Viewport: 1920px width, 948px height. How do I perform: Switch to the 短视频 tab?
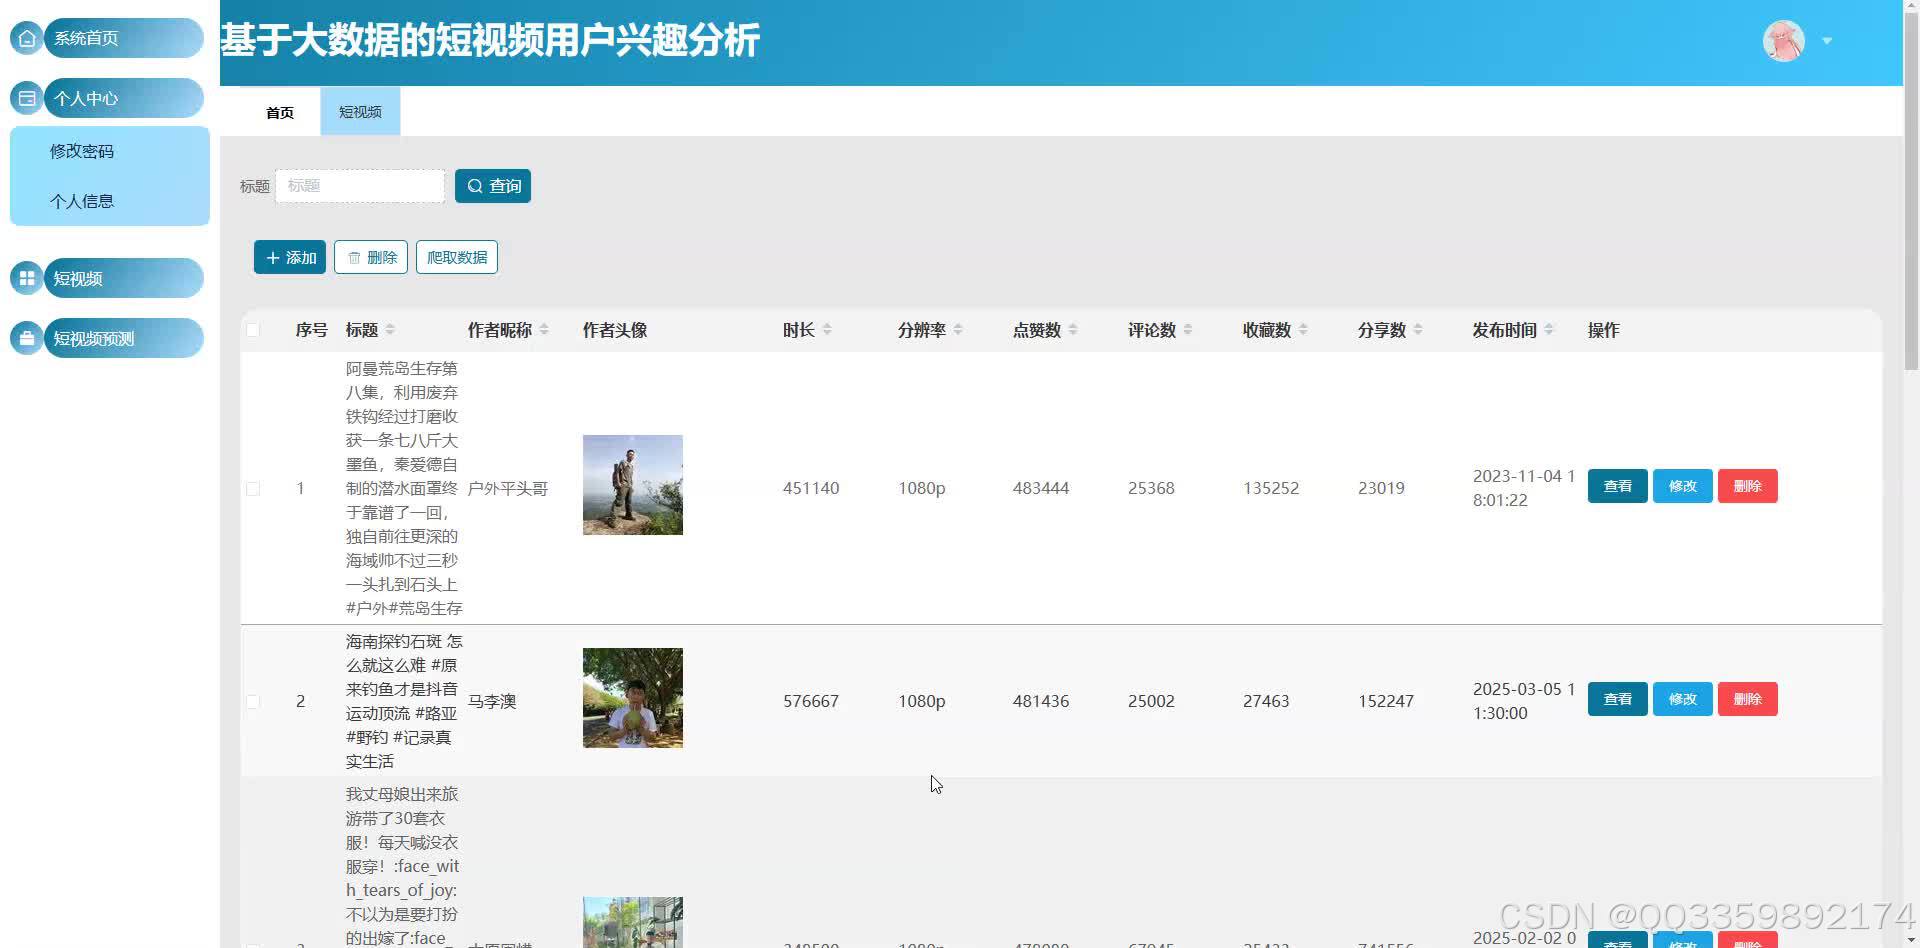point(360,112)
